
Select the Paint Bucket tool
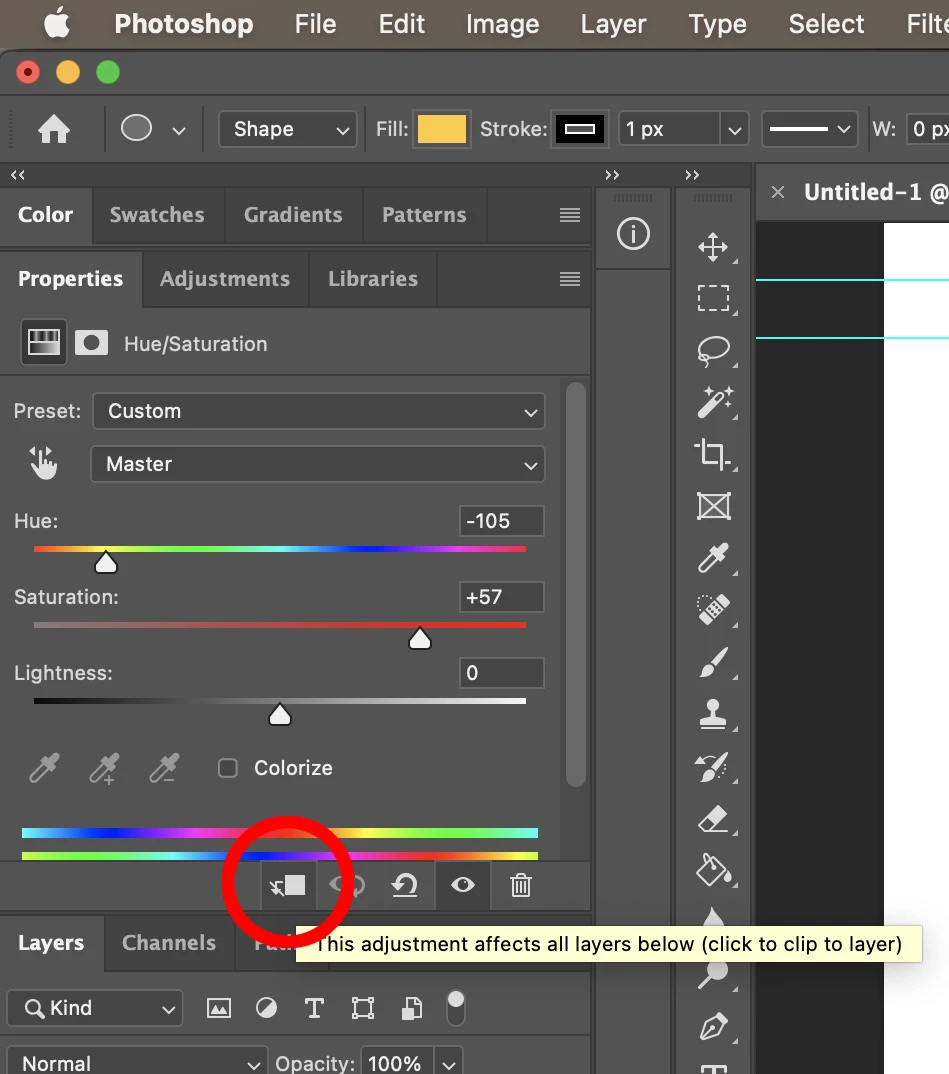pos(713,870)
